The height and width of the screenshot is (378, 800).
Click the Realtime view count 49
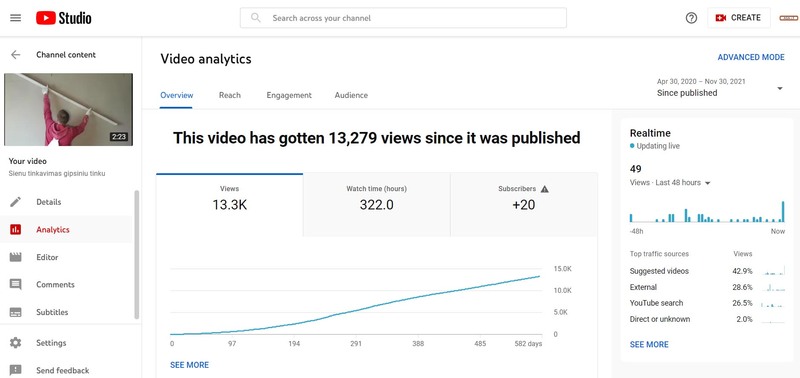[635, 169]
